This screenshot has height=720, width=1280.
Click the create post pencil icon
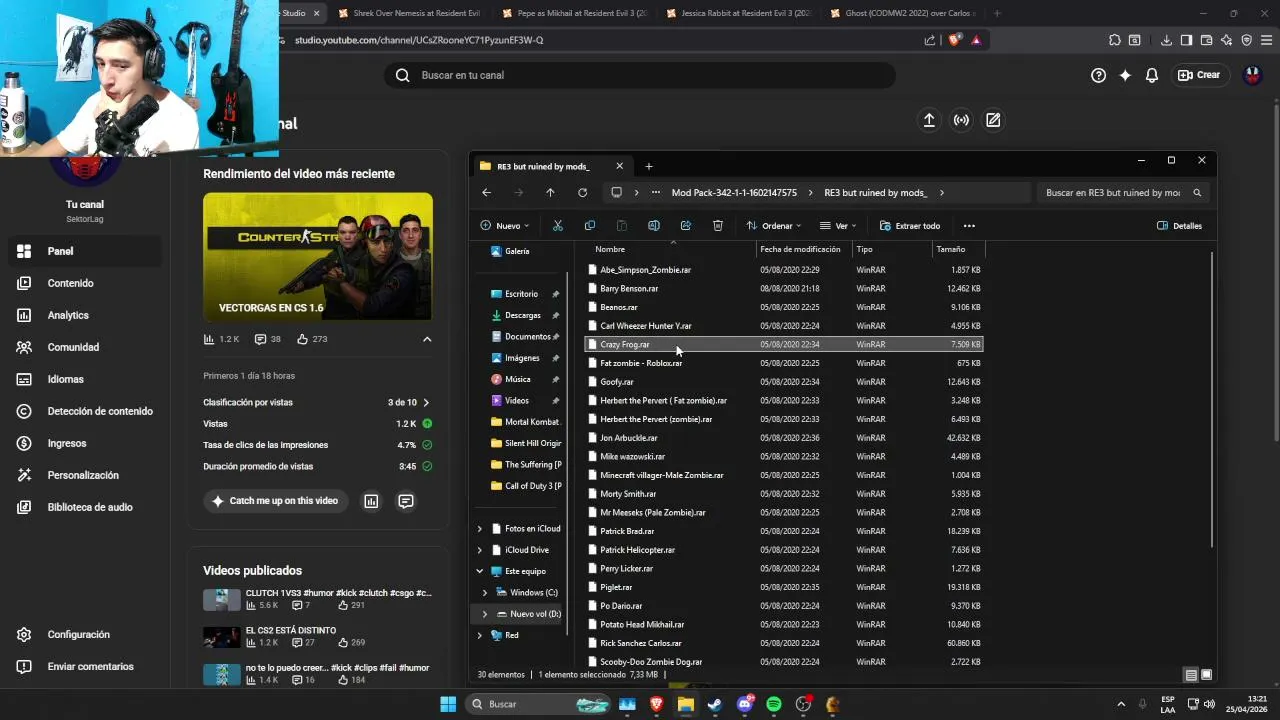click(993, 120)
